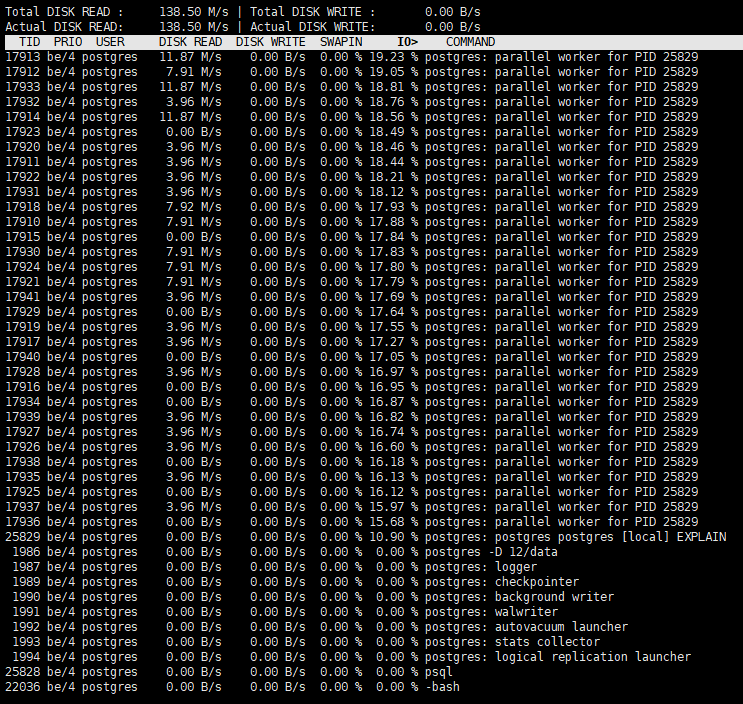Image resolution: width=743 pixels, height=704 pixels.
Task: Select TID 17923 in process list
Action: pyautogui.click(x=23, y=132)
